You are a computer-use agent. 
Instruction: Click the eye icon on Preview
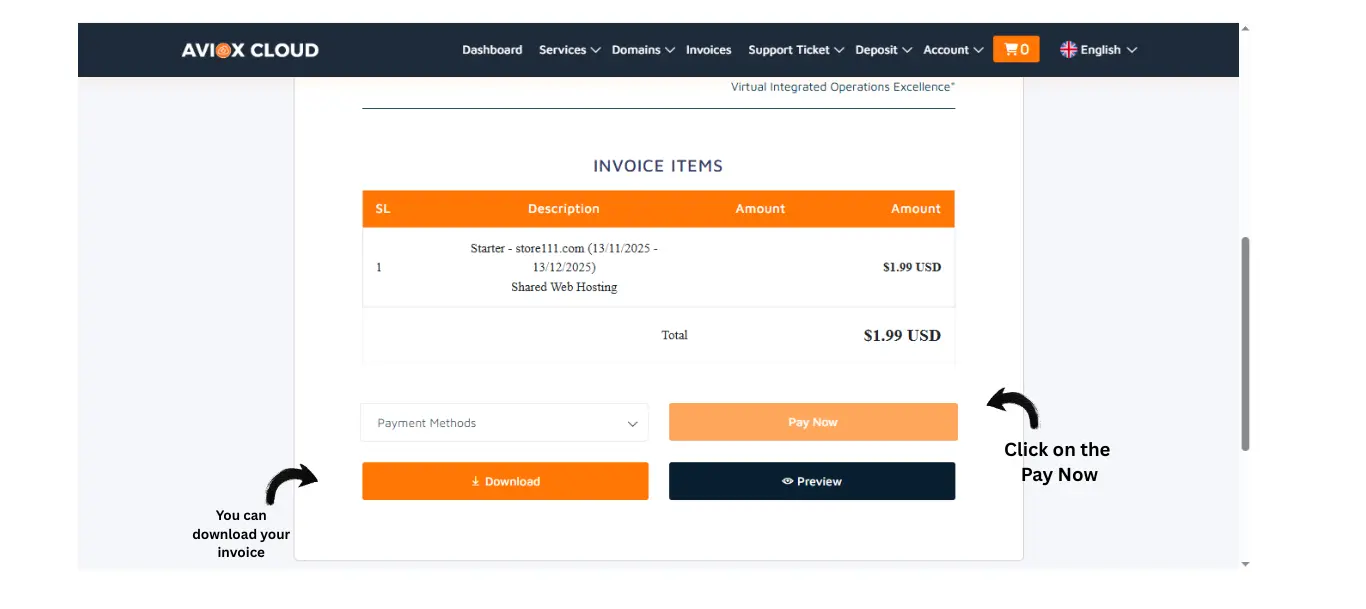point(787,482)
